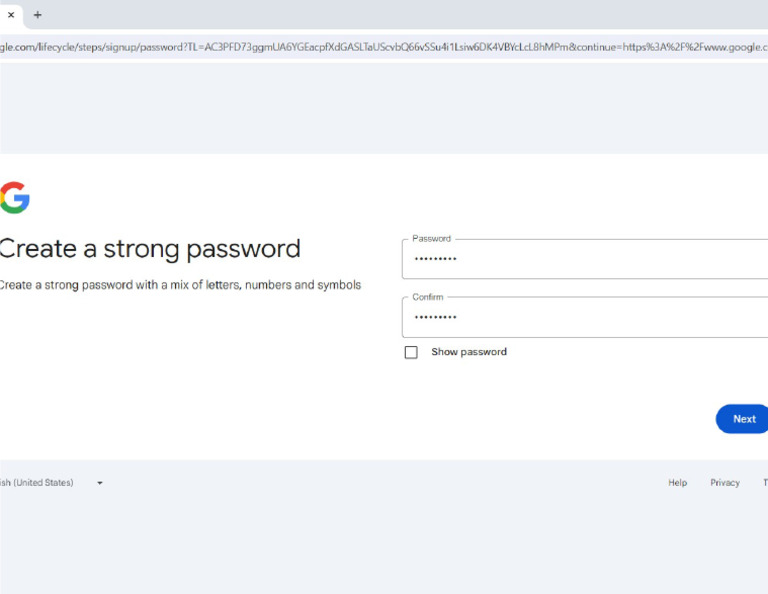Enable the Show password checkbox
768x594 pixels.
pos(411,352)
